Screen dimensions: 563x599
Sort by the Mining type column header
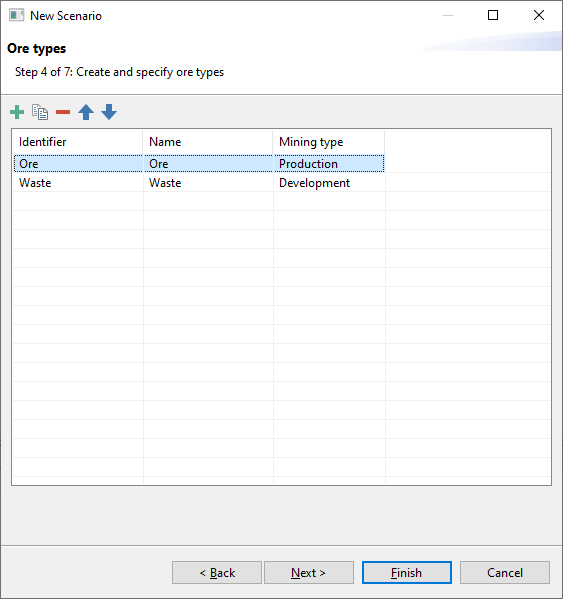(x=329, y=142)
